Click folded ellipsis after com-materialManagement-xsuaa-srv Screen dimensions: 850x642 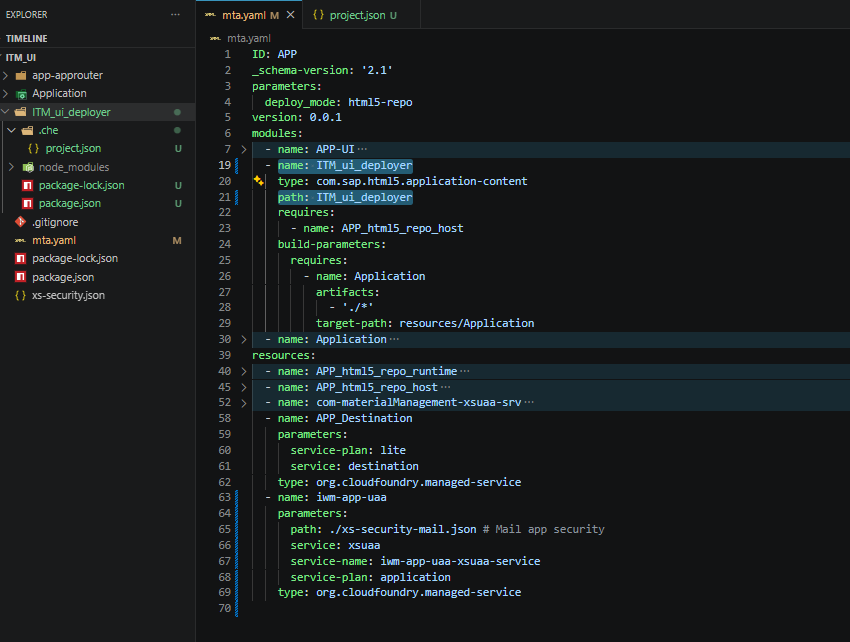pyautogui.click(x=529, y=402)
